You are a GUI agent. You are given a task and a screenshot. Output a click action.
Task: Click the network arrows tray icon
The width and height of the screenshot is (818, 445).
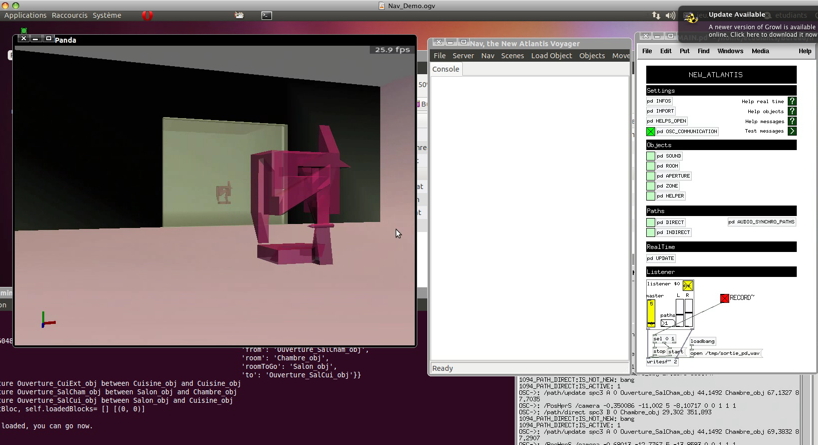pos(656,16)
